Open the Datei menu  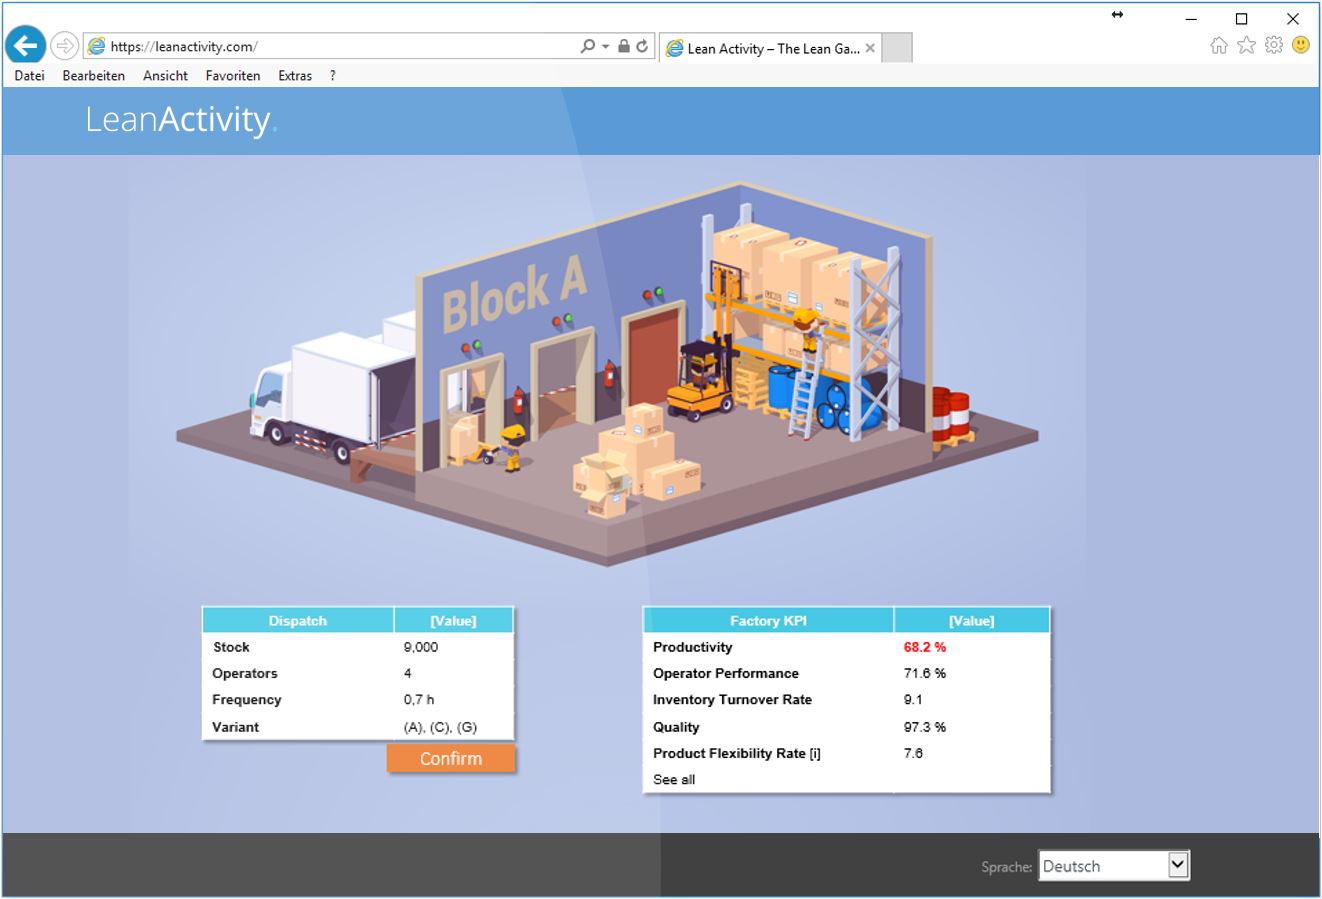(x=29, y=75)
